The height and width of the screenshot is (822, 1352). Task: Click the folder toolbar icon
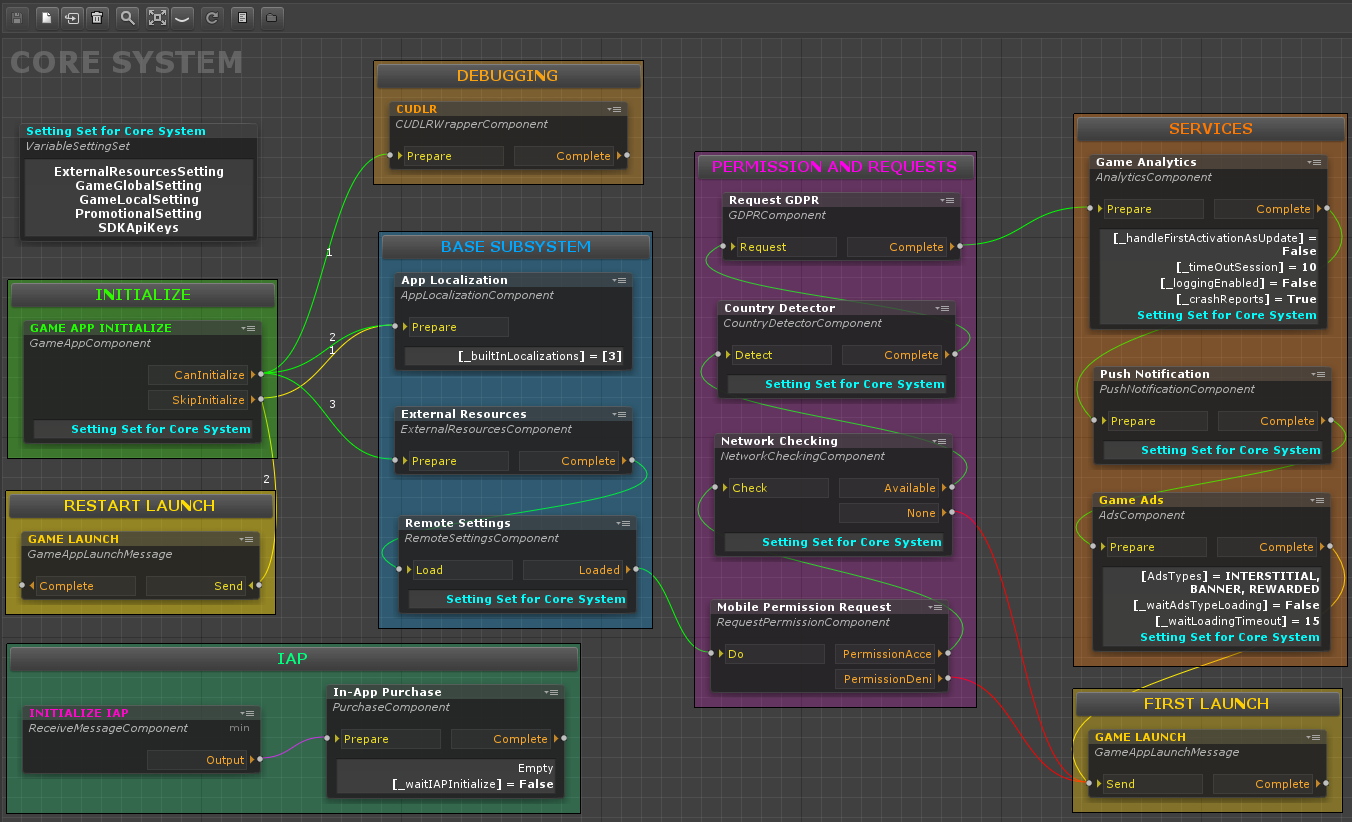pos(272,17)
